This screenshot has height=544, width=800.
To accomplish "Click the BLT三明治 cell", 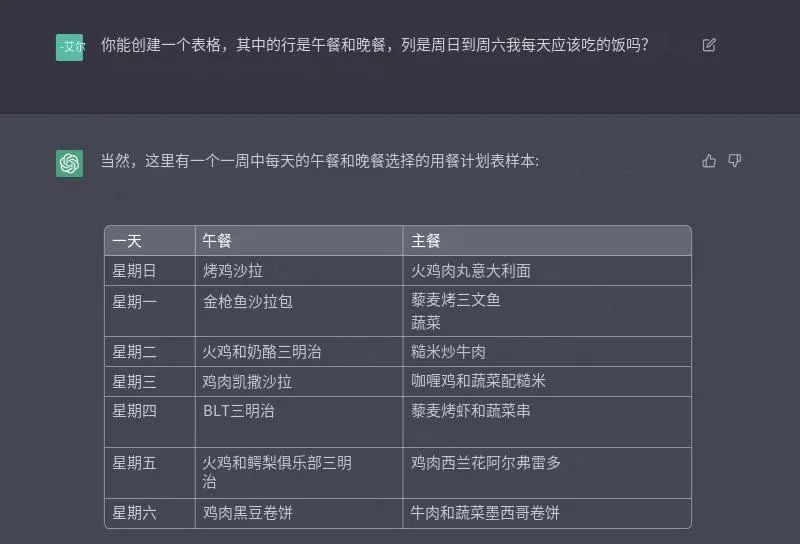I will point(299,422).
